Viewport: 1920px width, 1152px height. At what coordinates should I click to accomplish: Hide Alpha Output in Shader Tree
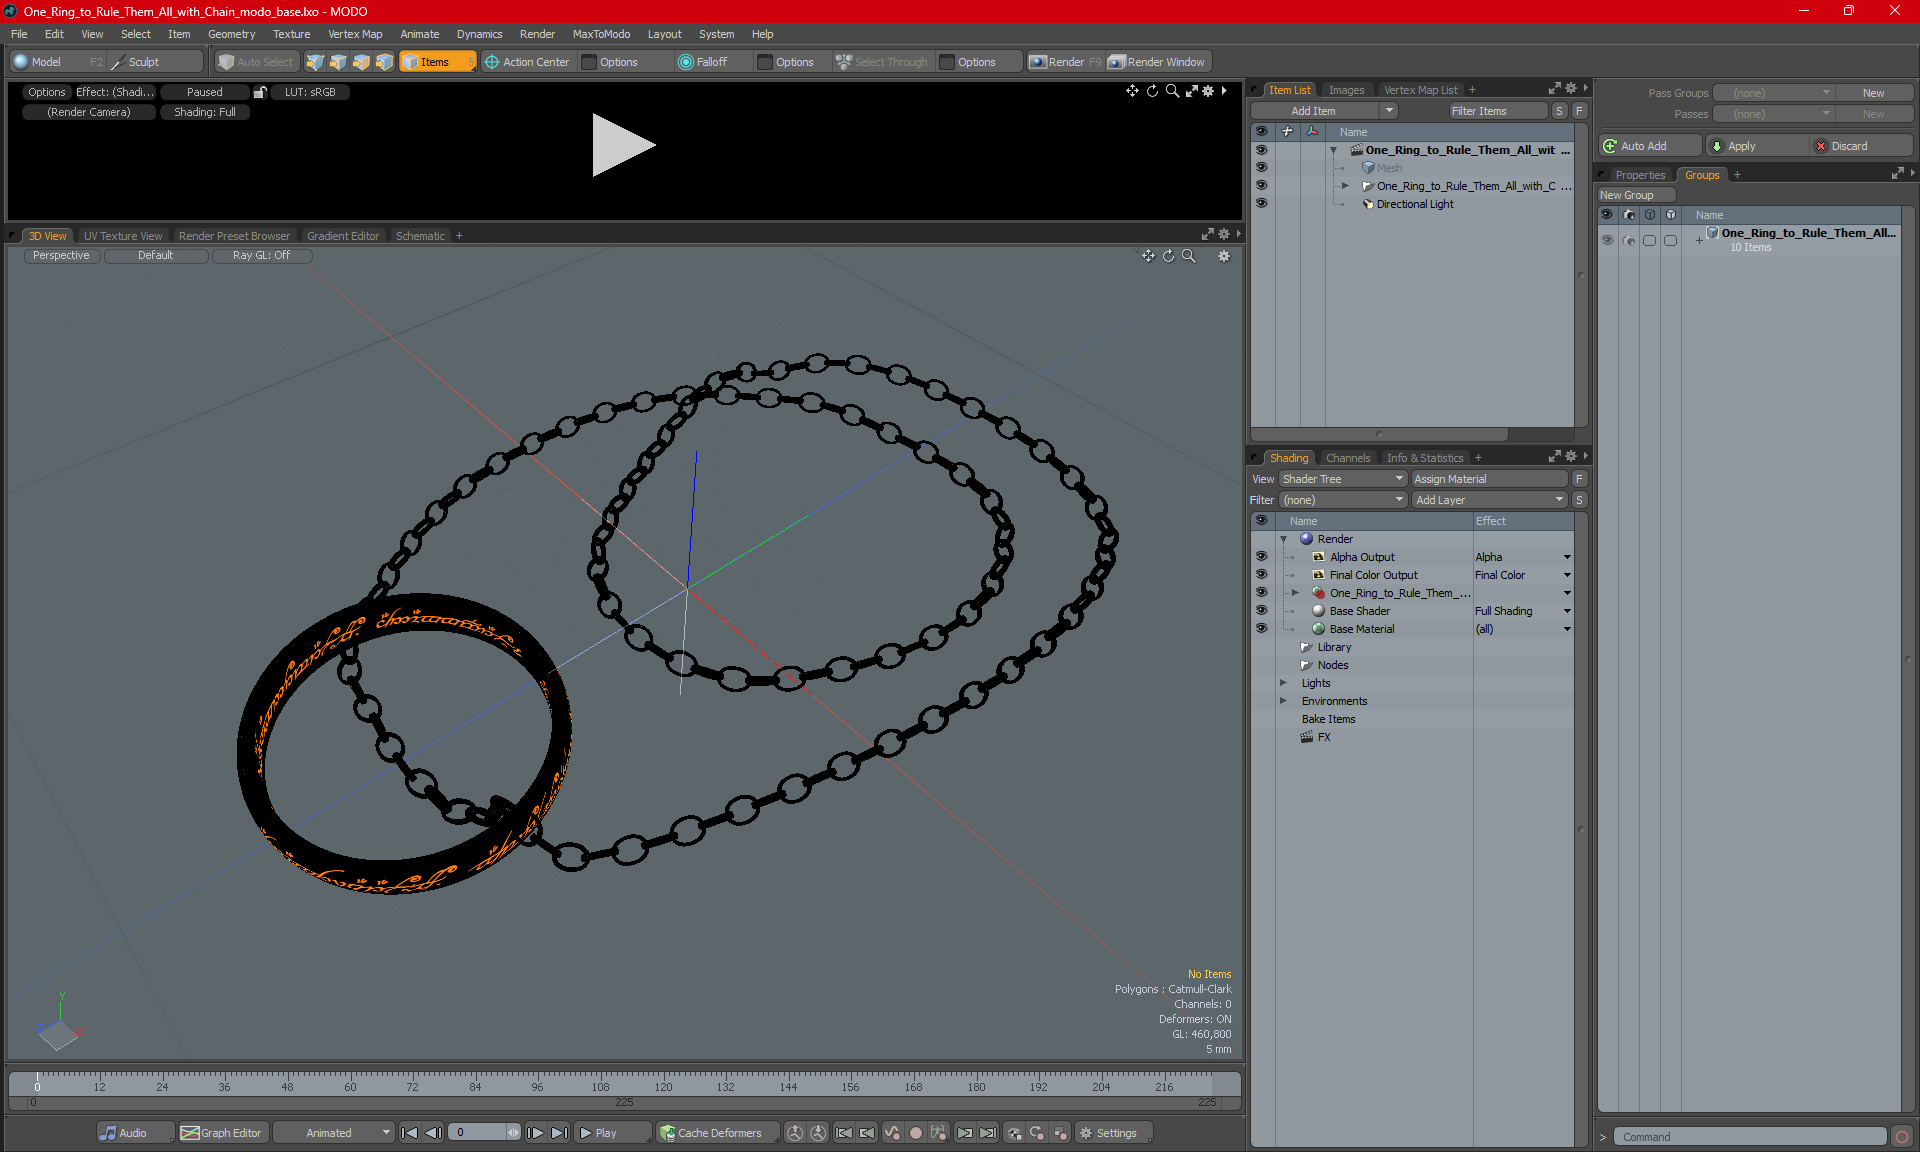point(1261,557)
